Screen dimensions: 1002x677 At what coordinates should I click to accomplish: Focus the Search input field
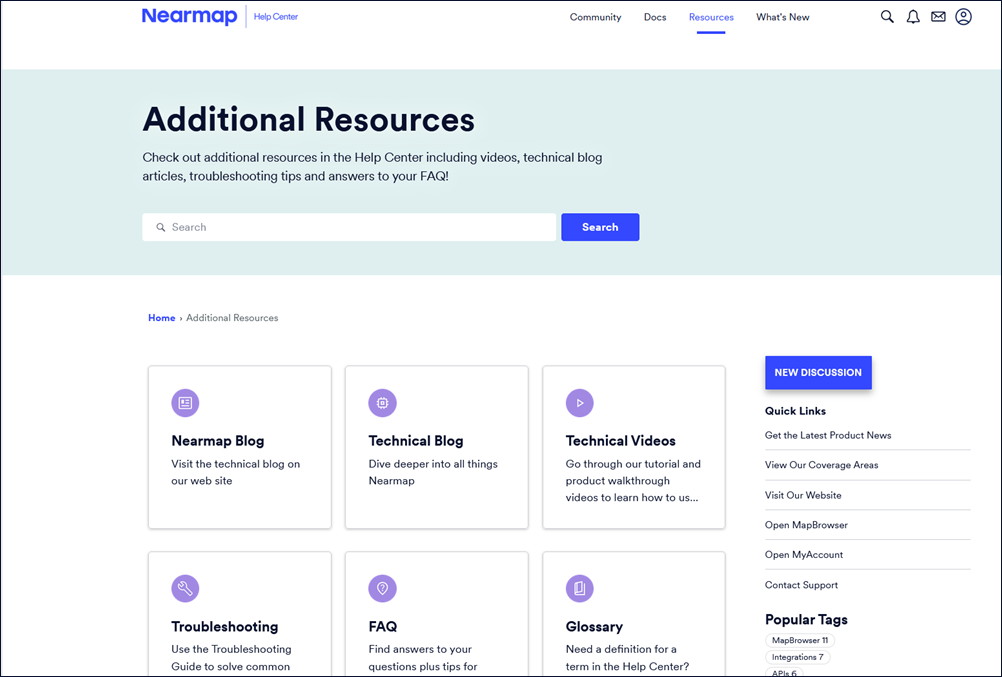349,227
